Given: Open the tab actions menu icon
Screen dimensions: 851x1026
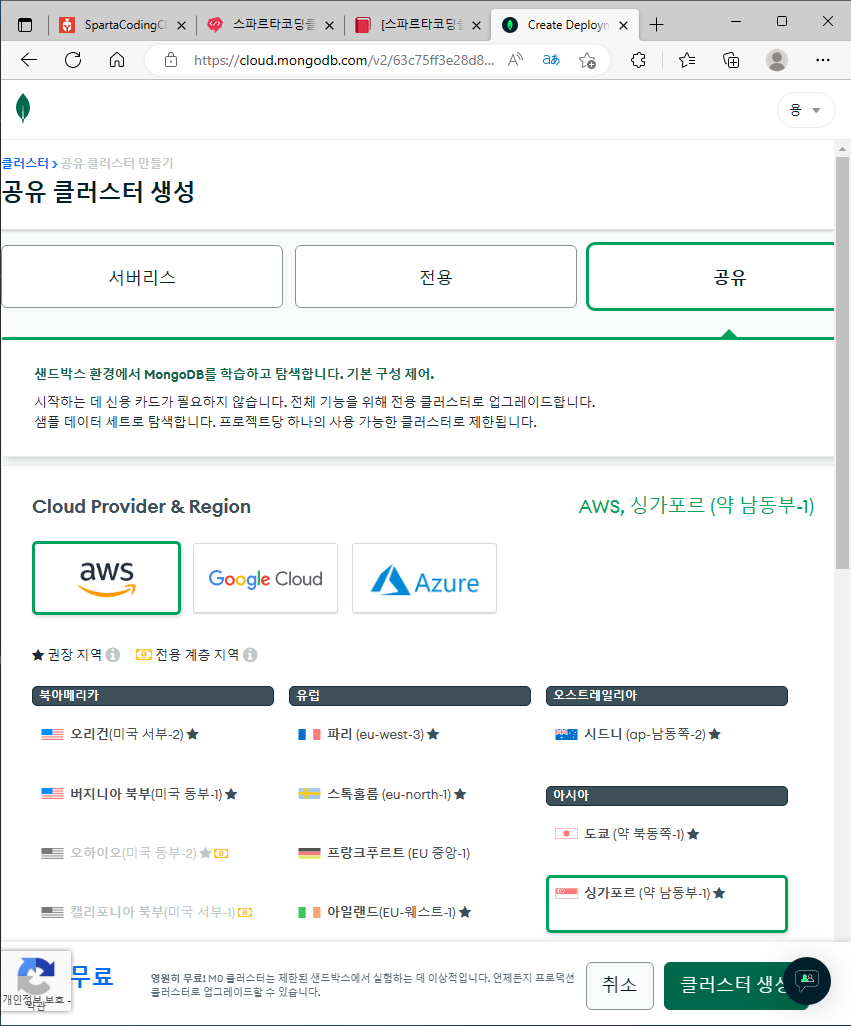Looking at the screenshot, I should coord(25,25).
